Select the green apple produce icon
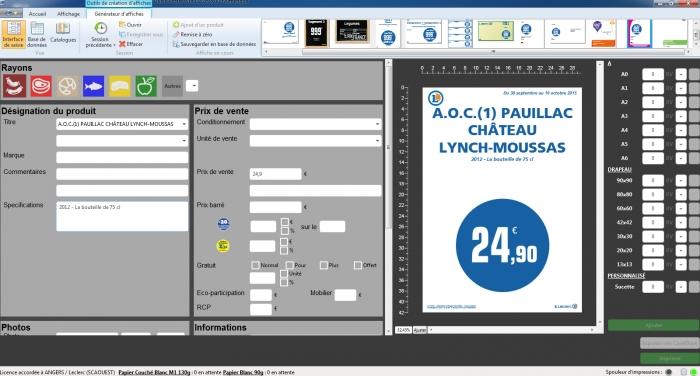The width and height of the screenshot is (700, 376). tap(146, 86)
